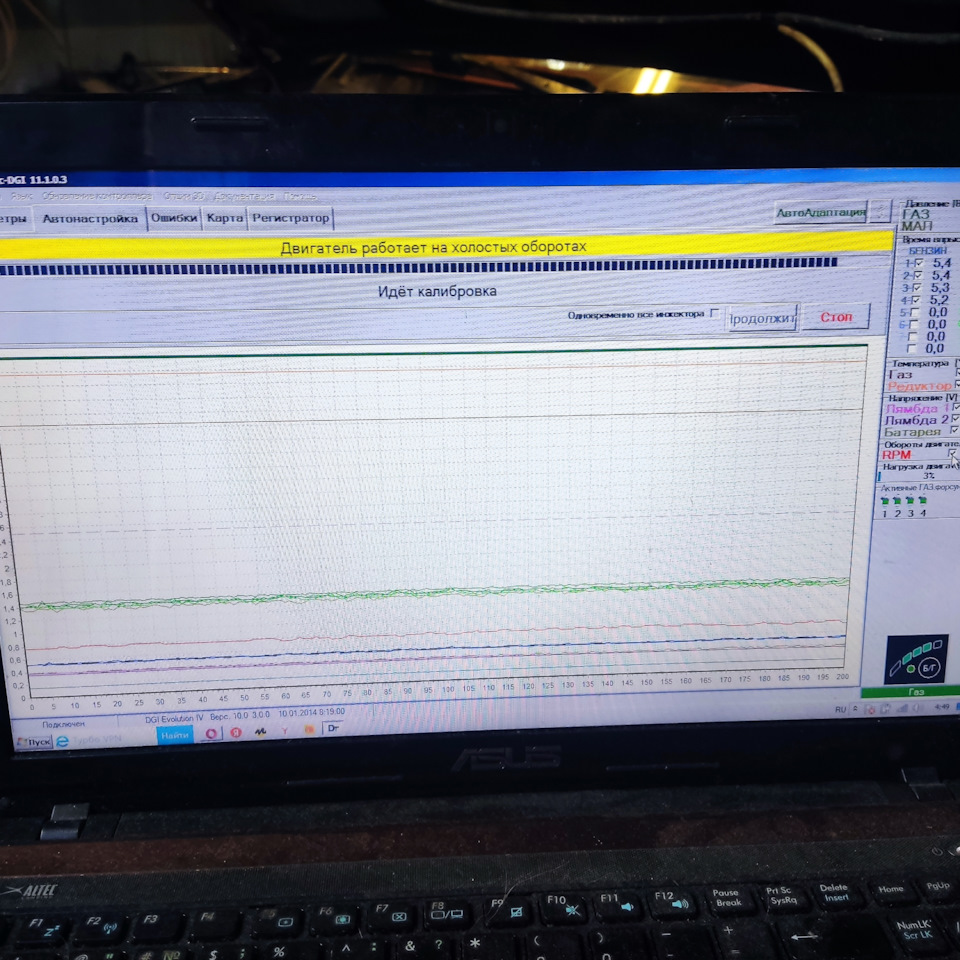Click active gas injector 2 icon

point(897,501)
